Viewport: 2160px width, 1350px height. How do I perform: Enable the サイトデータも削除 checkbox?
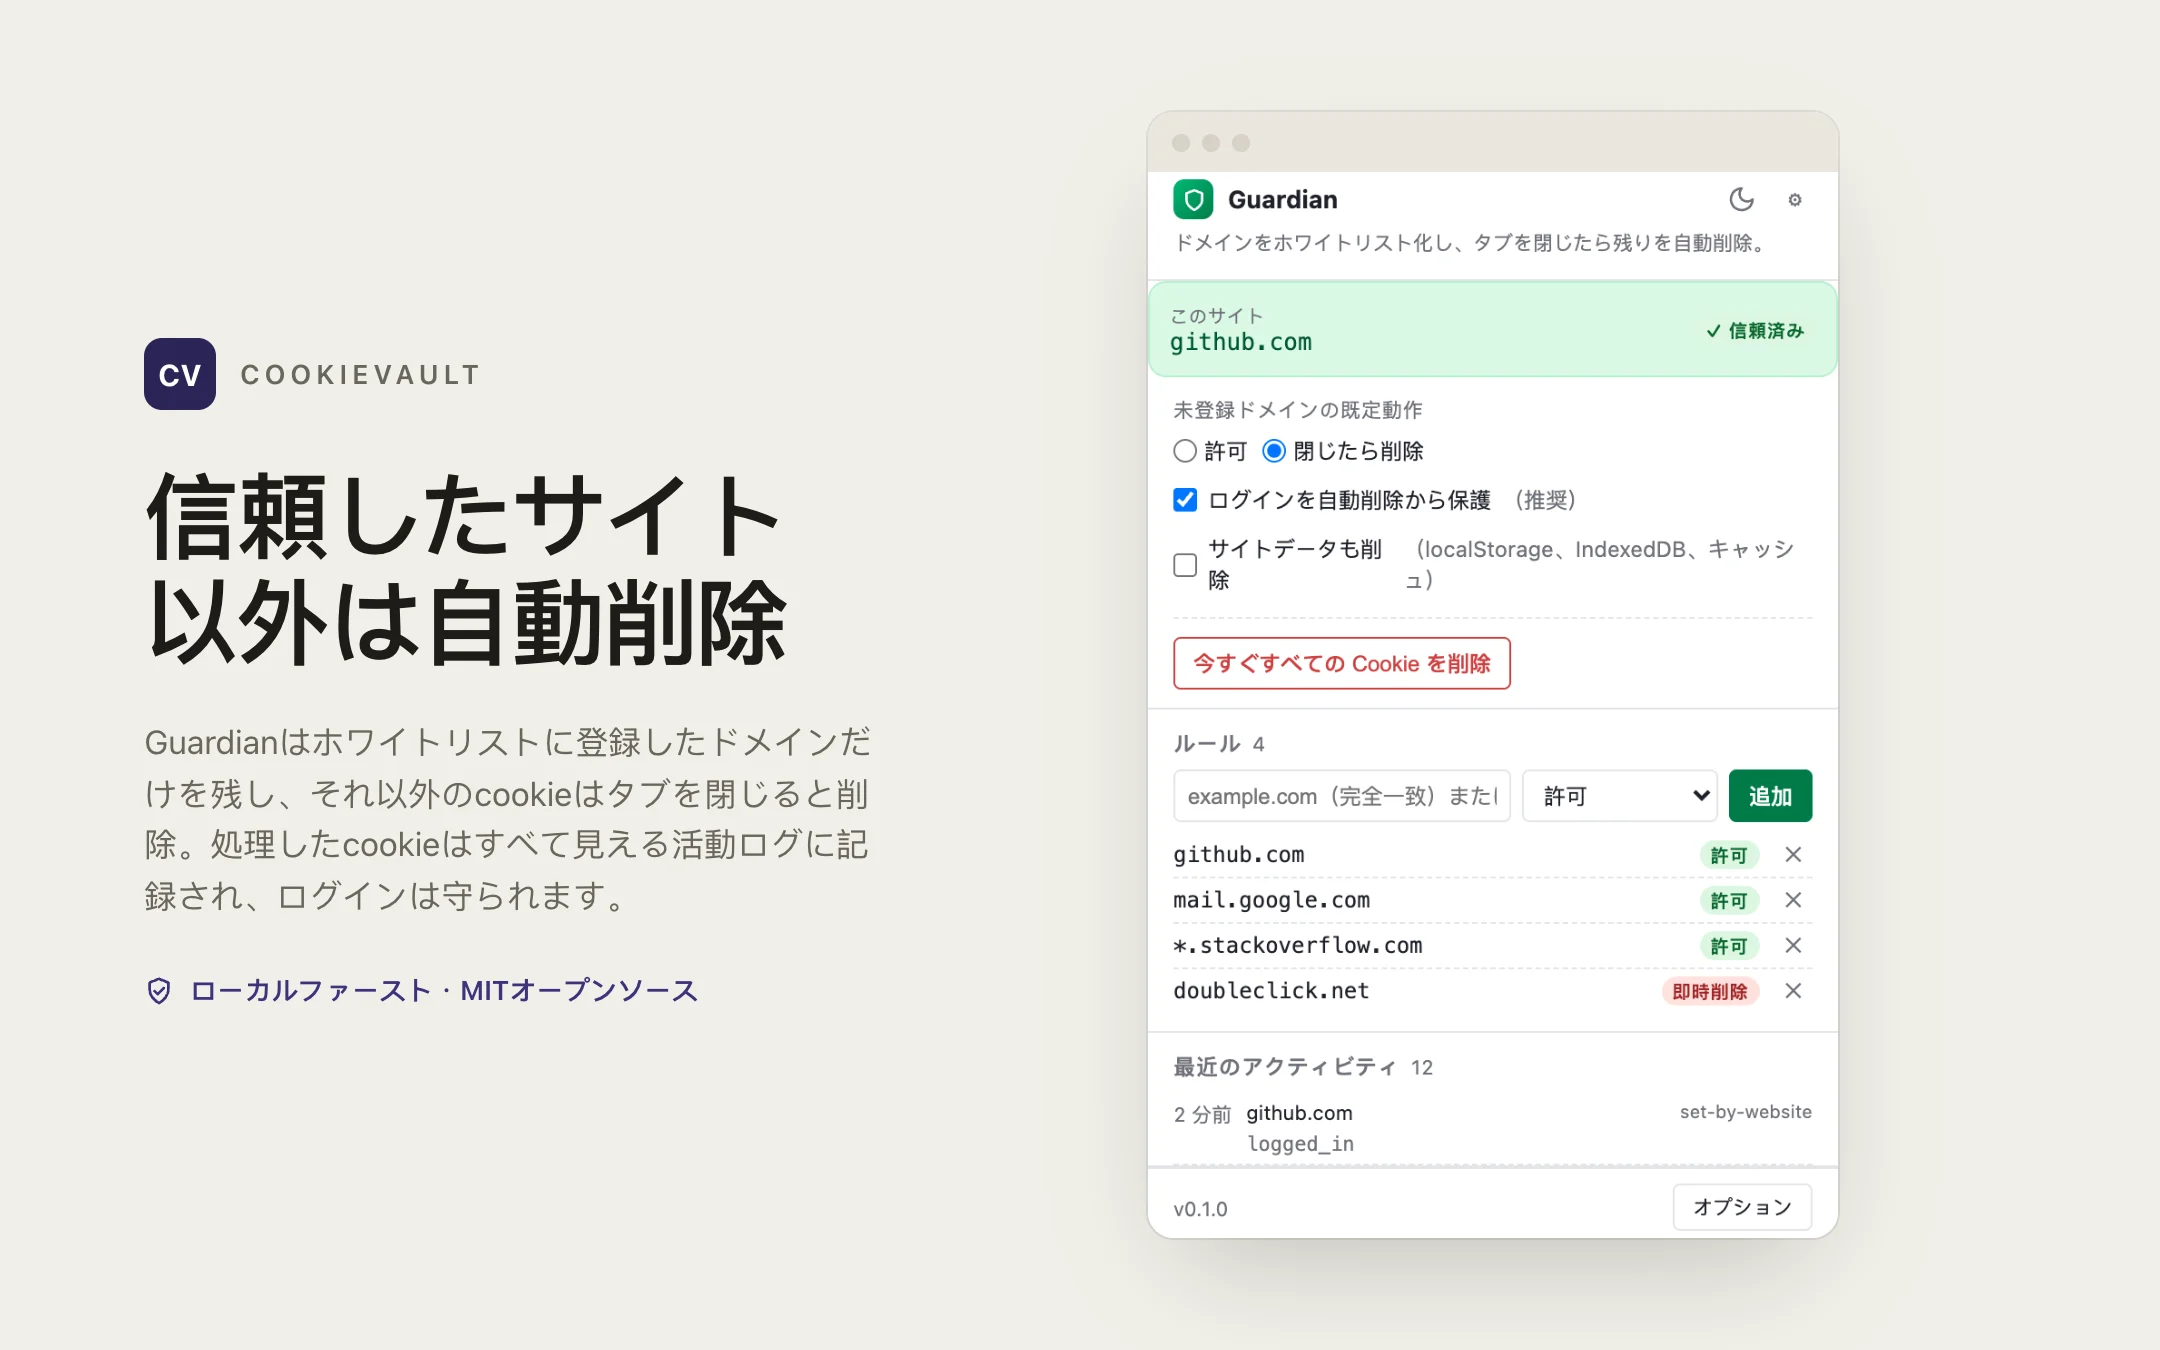coord(1185,565)
